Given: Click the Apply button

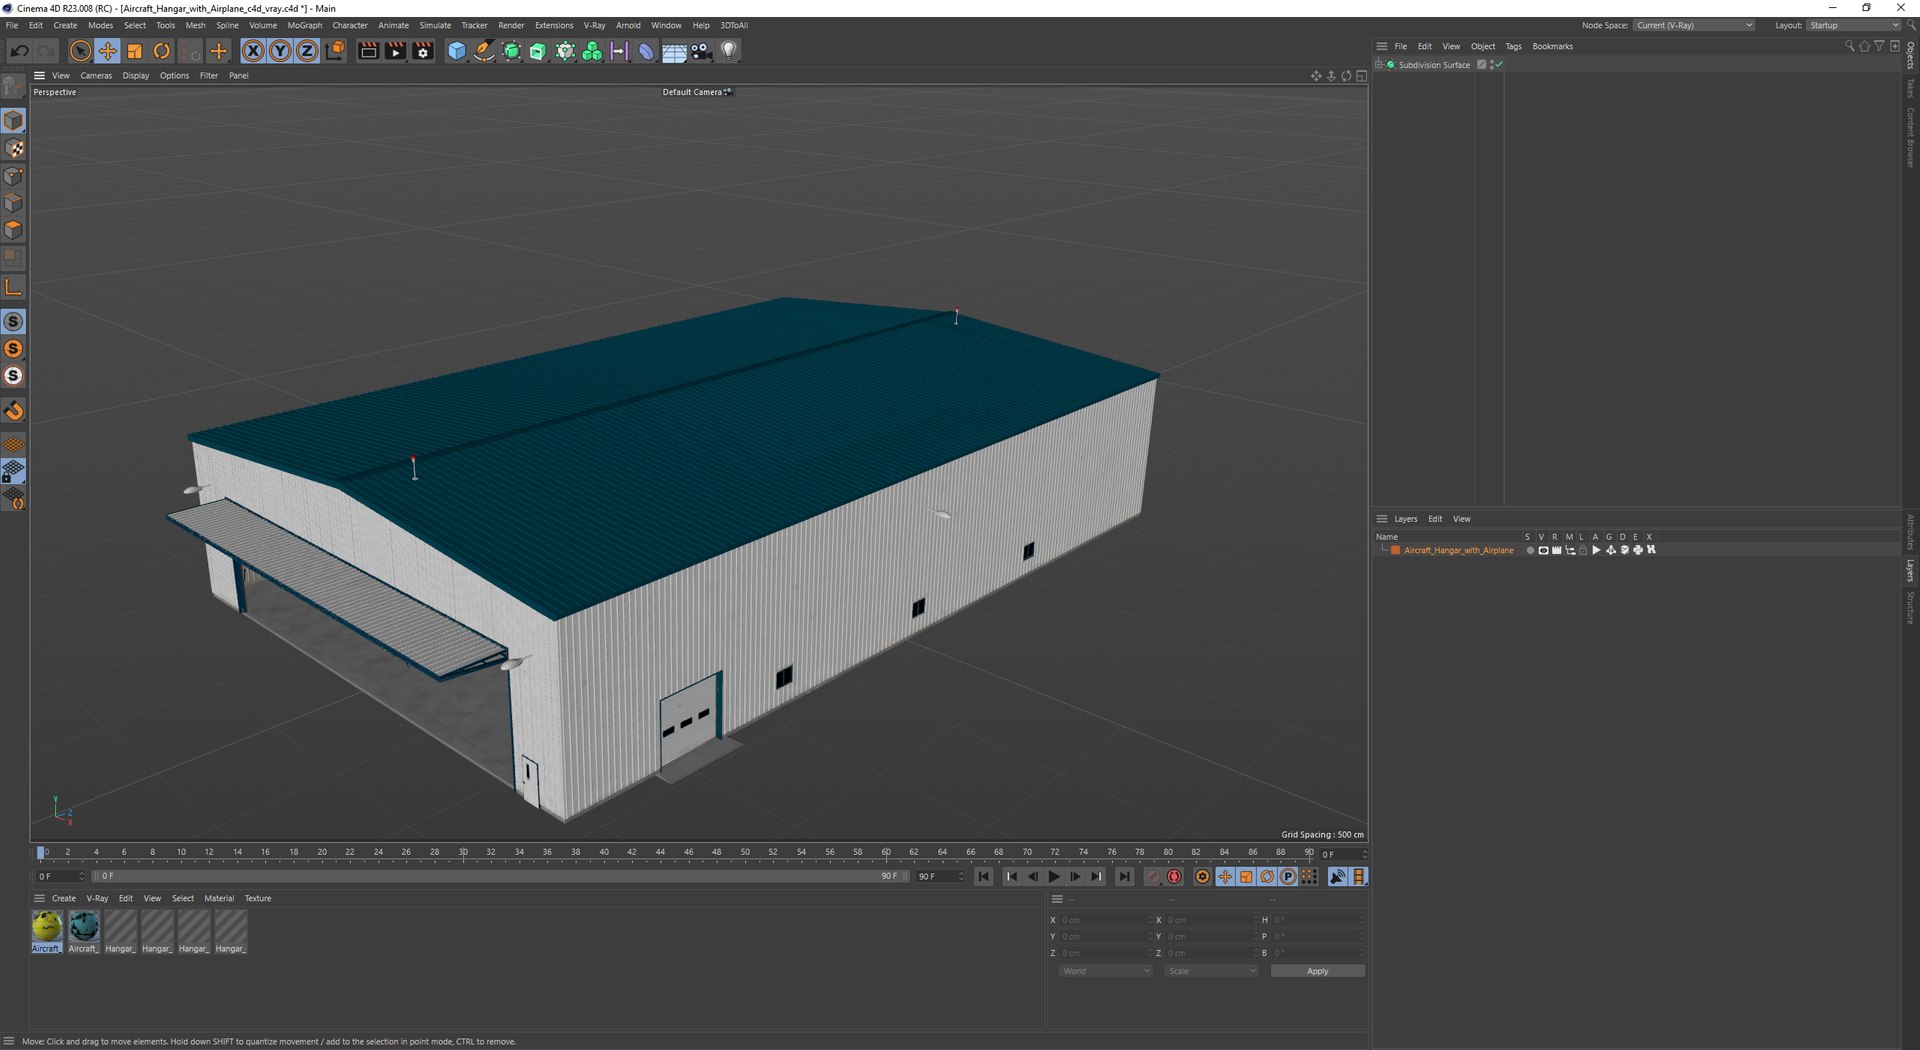Looking at the screenshot, I should 1317,971.
